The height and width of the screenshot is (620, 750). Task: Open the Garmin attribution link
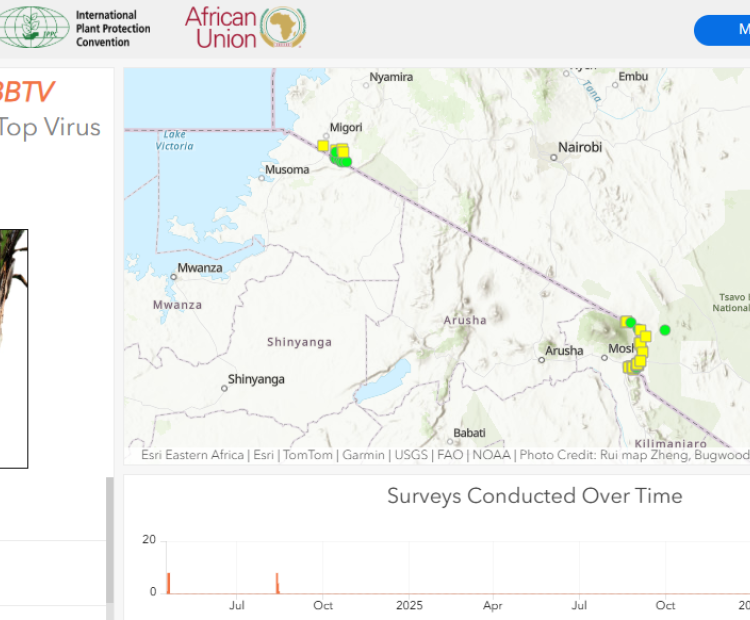[363, 455]
